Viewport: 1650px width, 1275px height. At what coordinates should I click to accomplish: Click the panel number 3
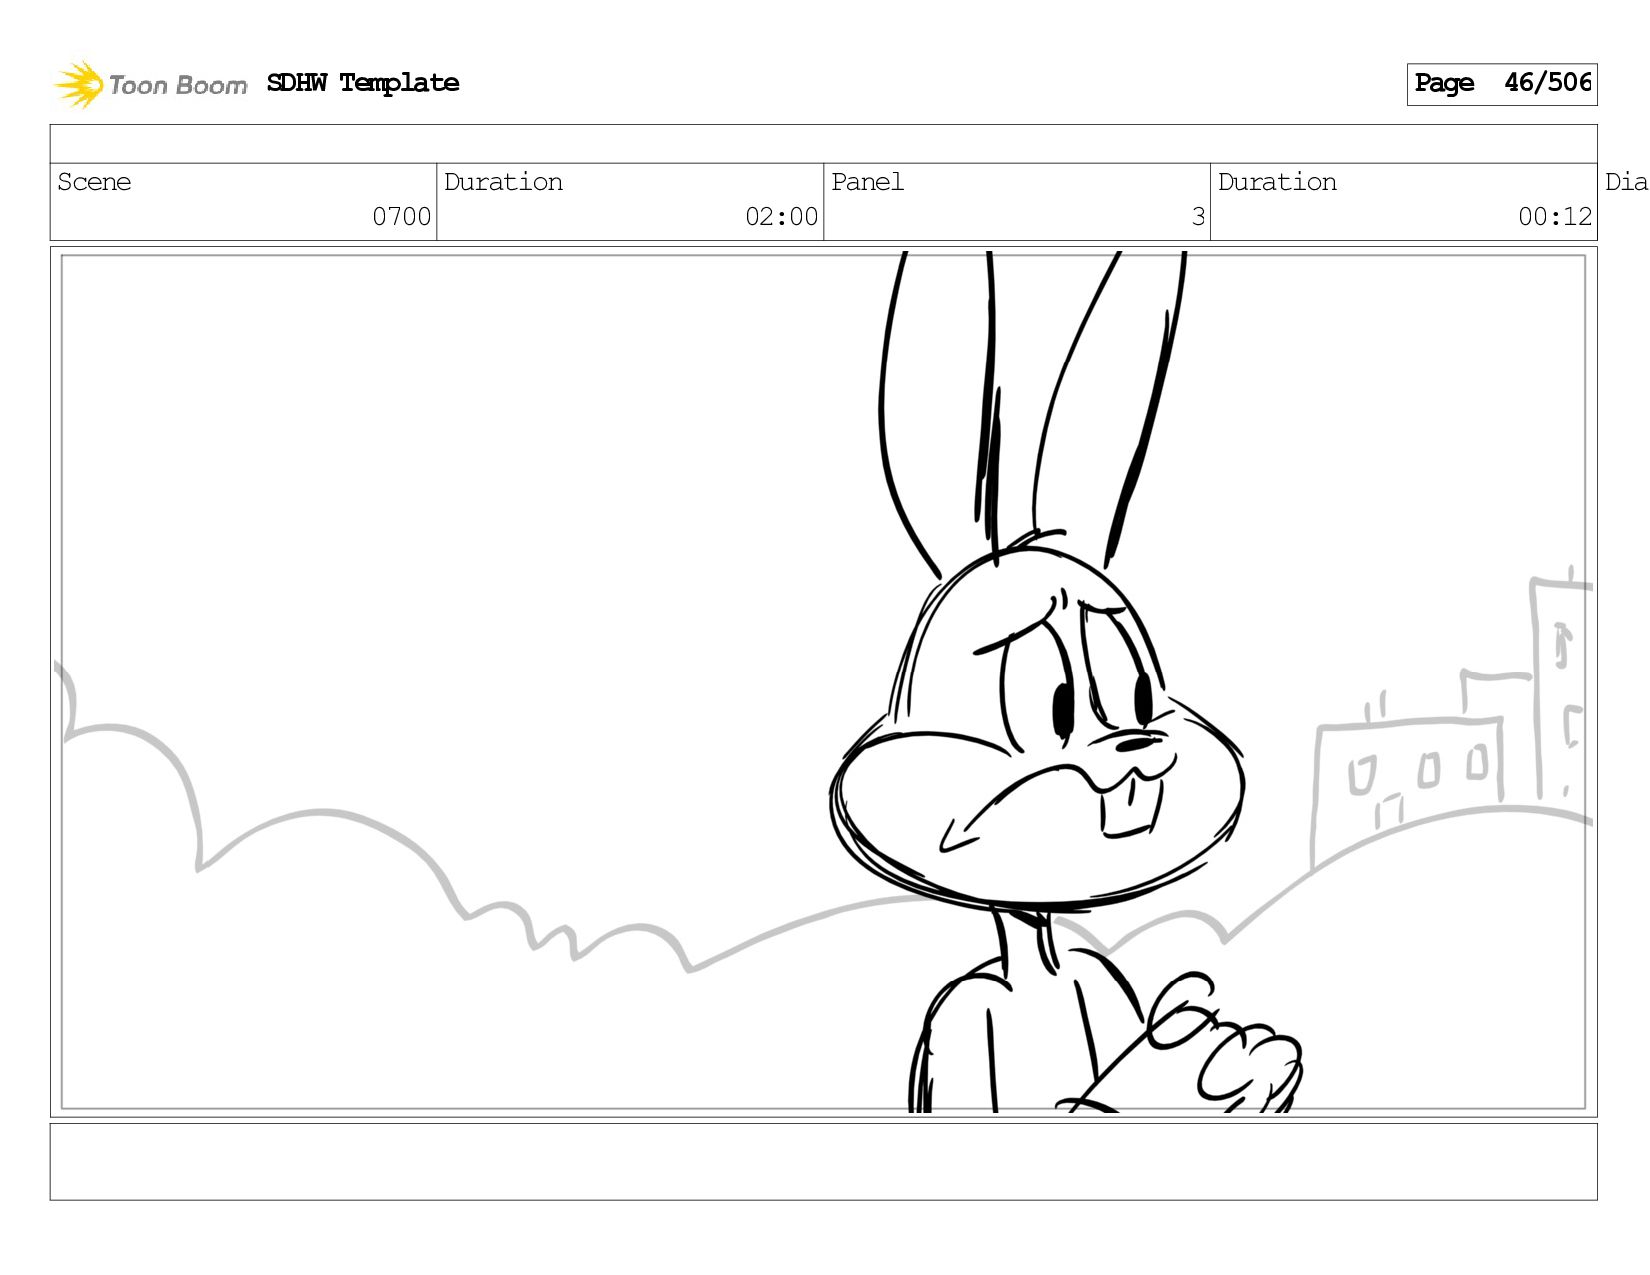pos(1198,217)
